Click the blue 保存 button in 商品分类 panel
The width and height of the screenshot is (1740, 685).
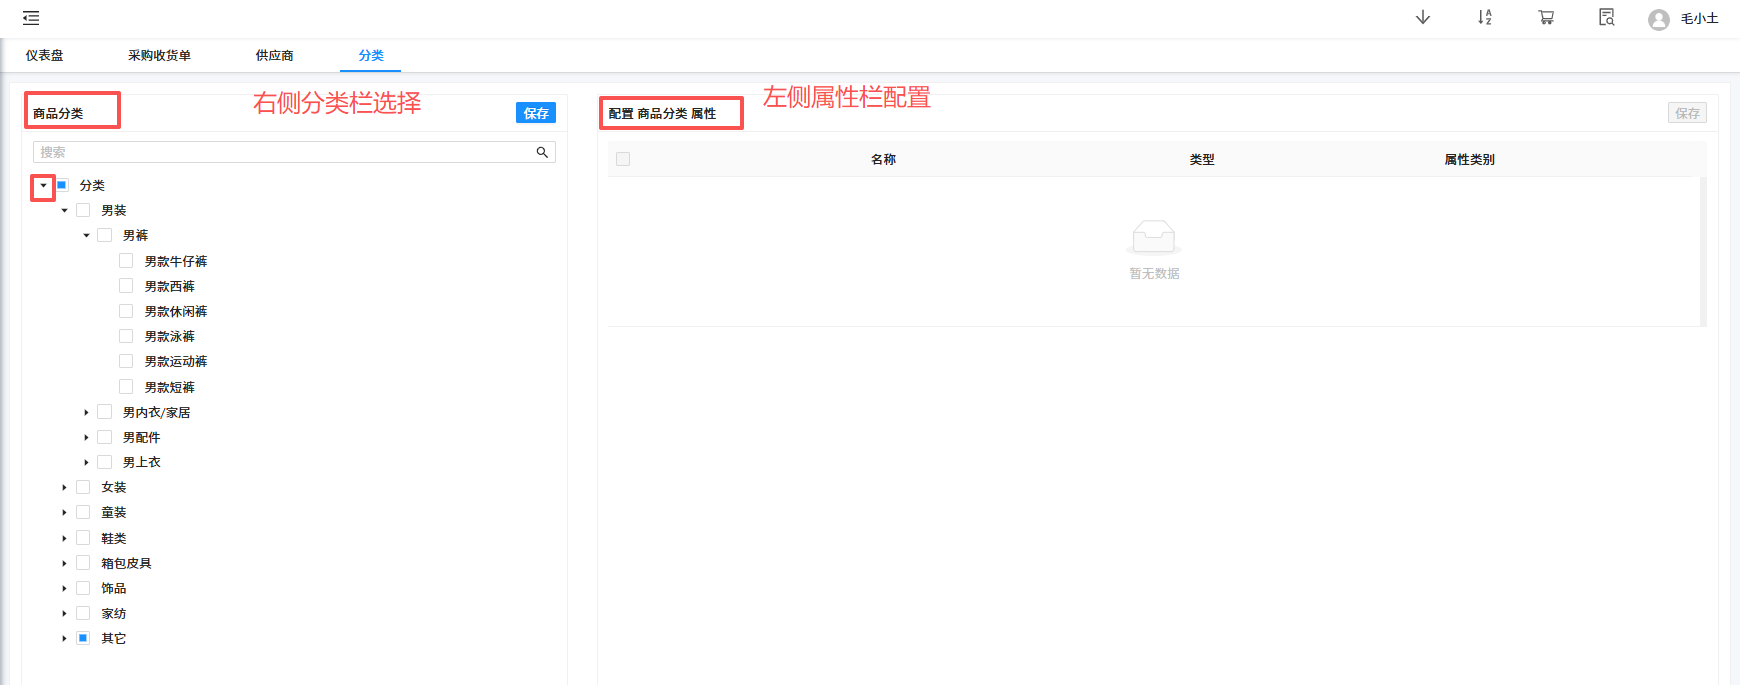(535, 113)
